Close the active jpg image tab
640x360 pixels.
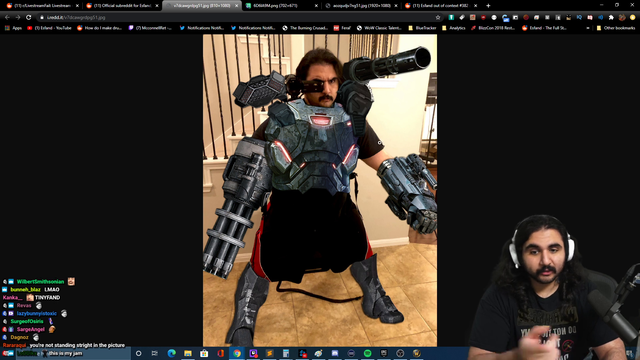tap(236, 6)
